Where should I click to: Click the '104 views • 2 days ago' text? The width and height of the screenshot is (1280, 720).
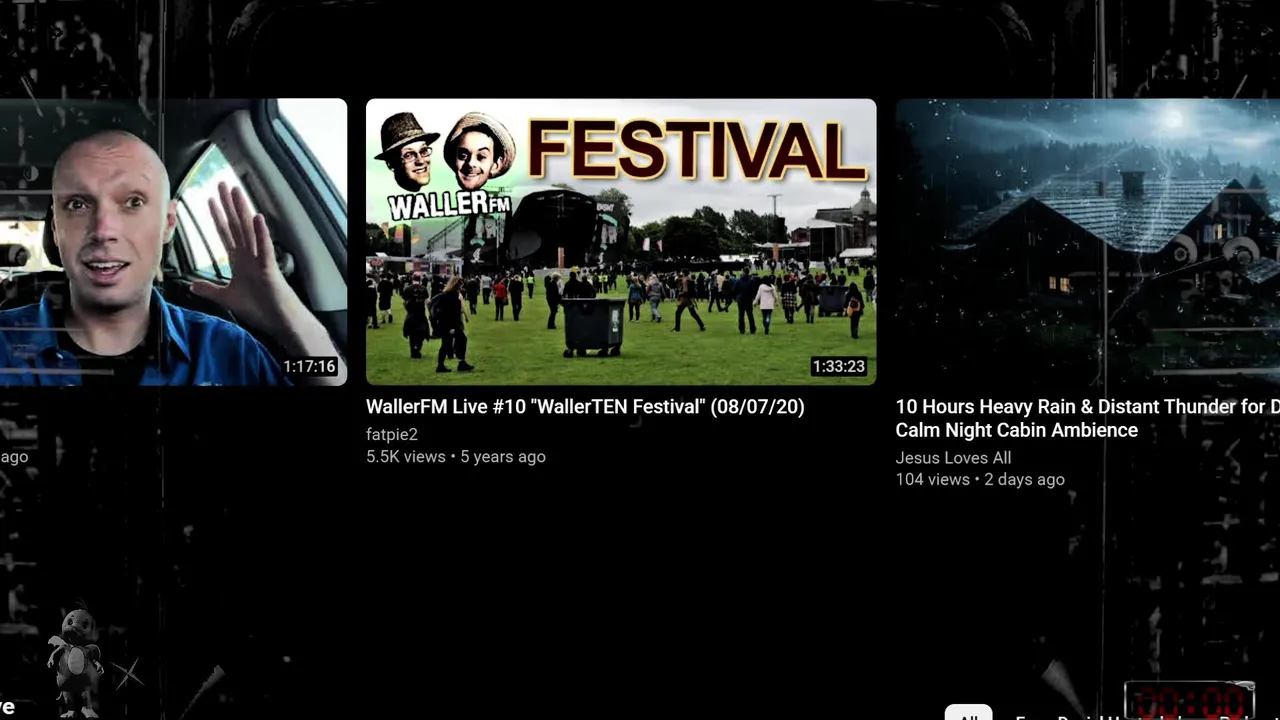[980, 479]
